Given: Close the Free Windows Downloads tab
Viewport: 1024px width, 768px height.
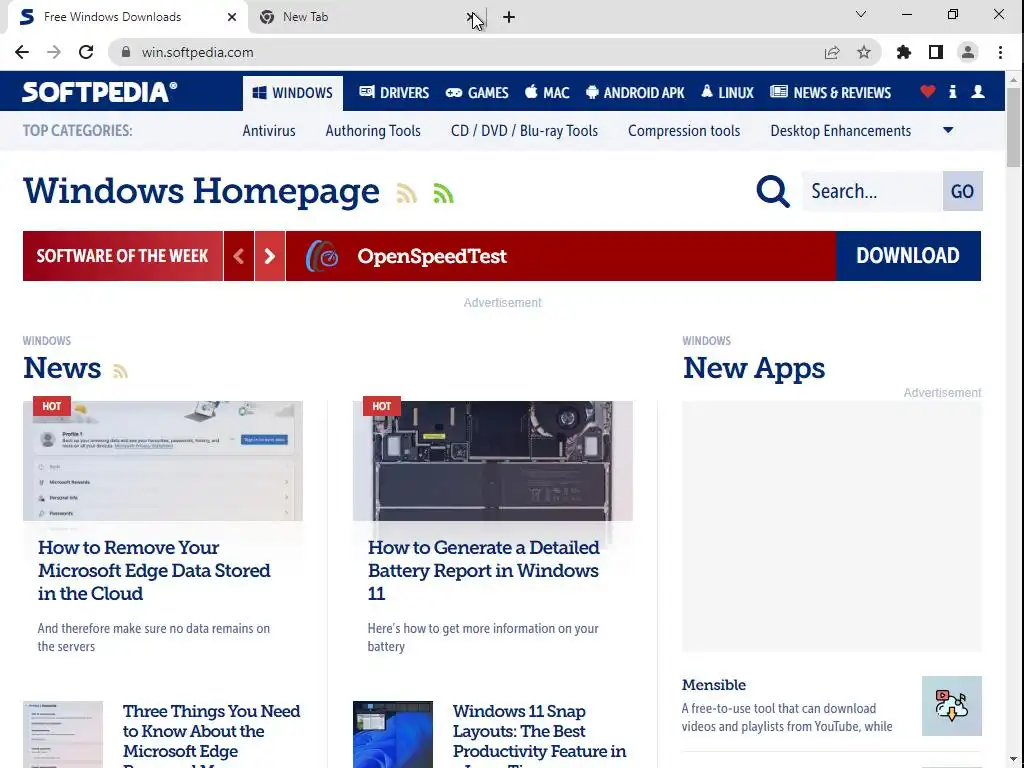Looking at the screenshot, I should 232,17.
